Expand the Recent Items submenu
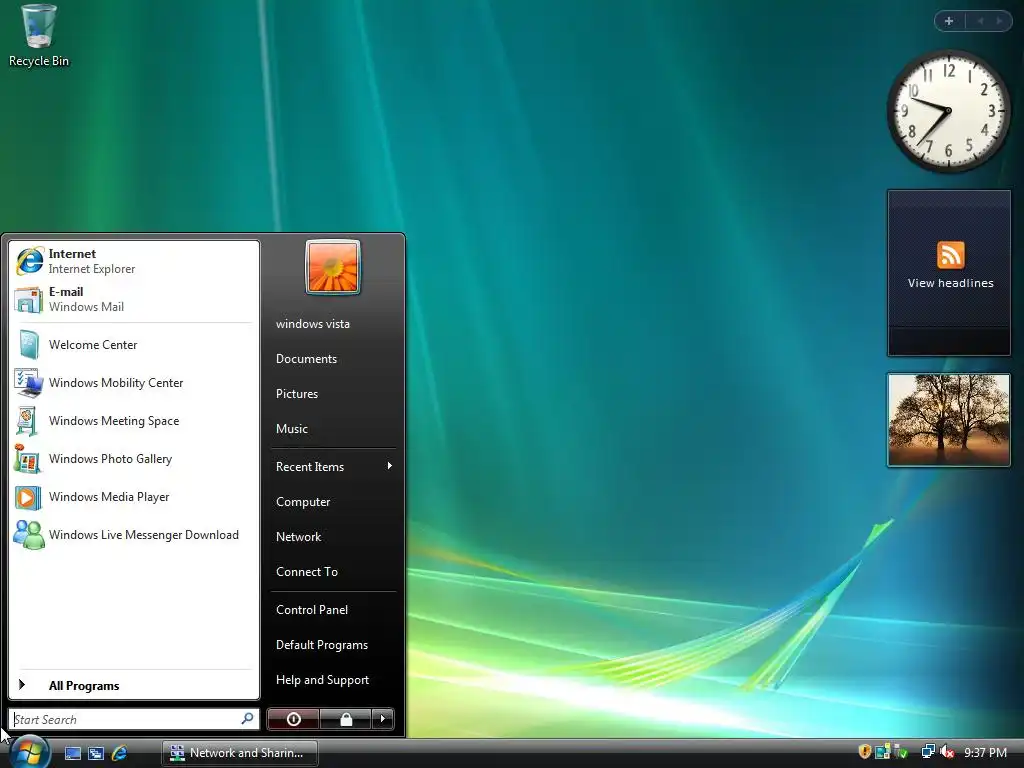The width and height of the screenshot is (1024, 768). pos(333,466)
